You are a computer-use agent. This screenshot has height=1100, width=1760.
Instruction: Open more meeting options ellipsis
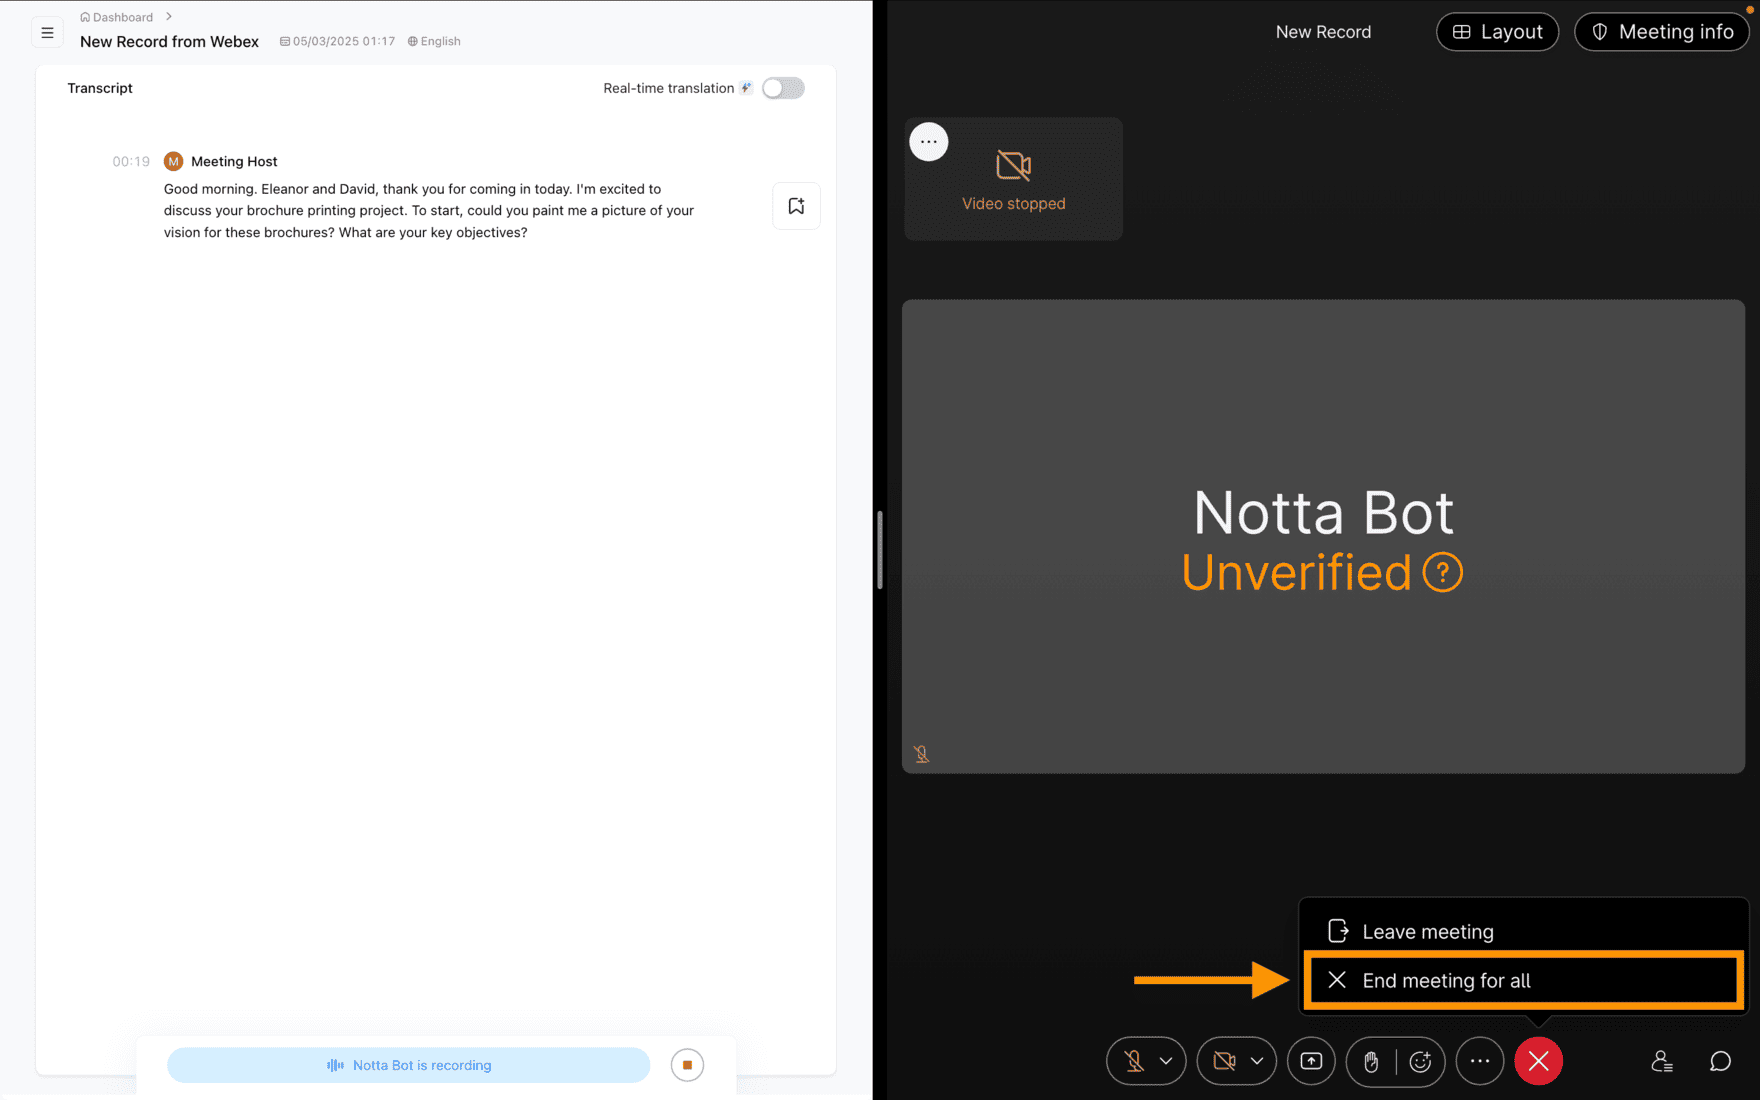pyautogui.click(x=1480, y=1061)
